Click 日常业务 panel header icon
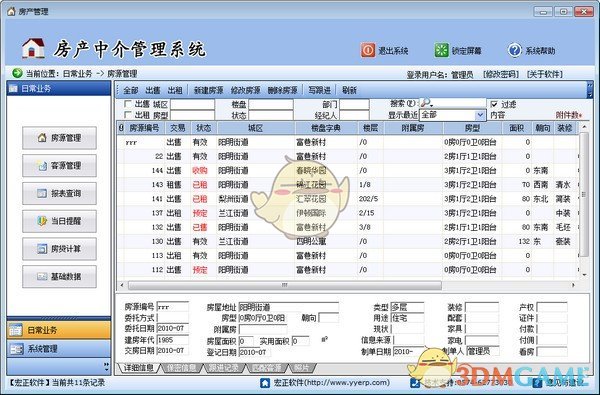 click(13, 88)
